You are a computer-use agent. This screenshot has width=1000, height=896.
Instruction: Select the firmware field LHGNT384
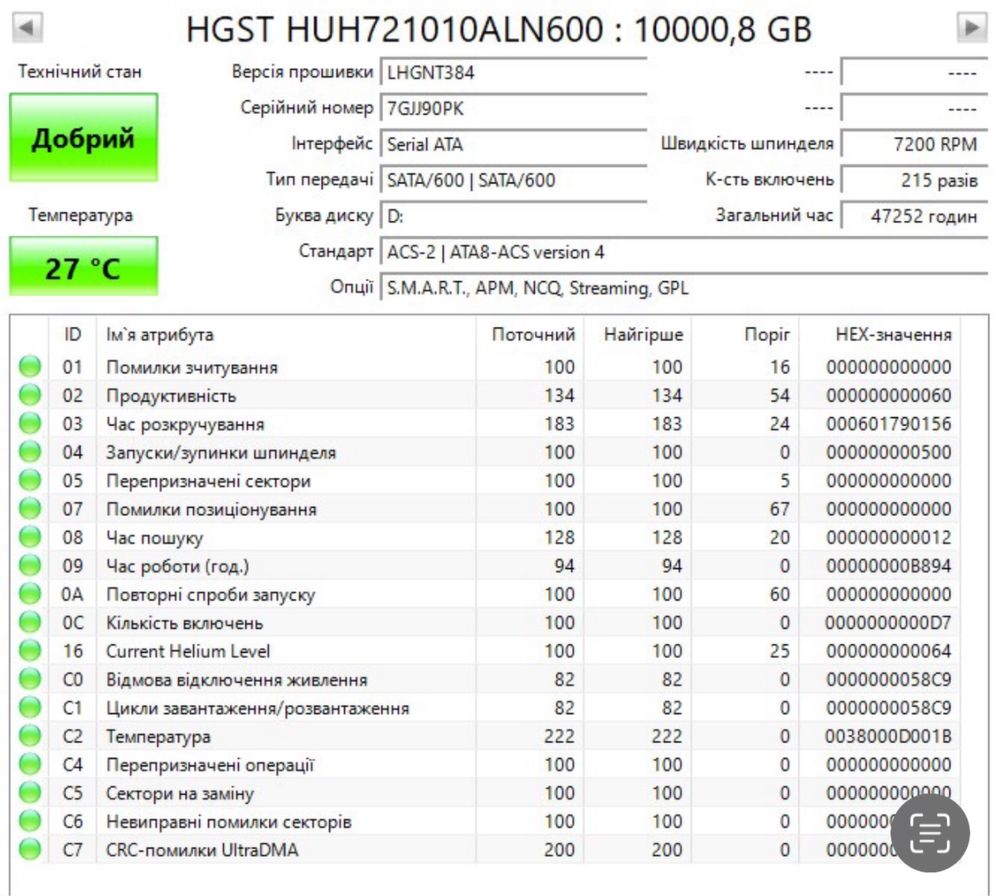[513, 72]
